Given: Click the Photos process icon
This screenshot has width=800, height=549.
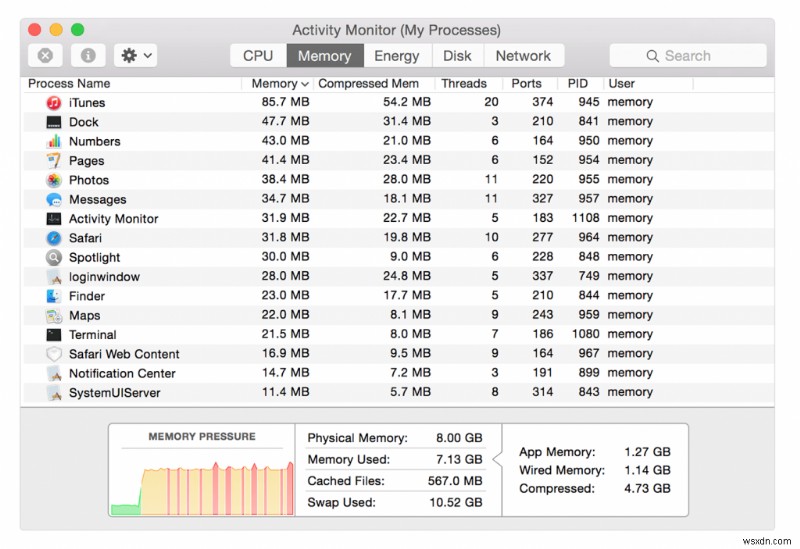Looking at the screenshot, I should point(54,180).
